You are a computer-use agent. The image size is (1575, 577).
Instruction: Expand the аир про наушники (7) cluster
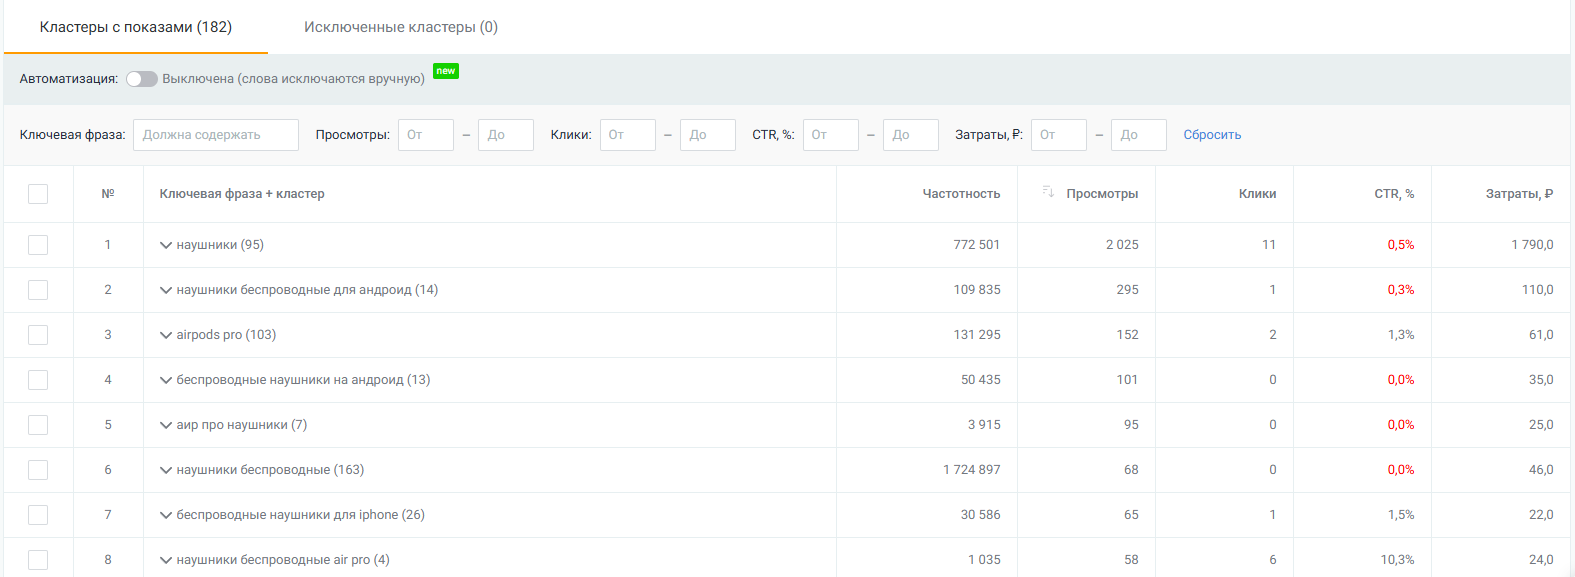pos(166,425)
